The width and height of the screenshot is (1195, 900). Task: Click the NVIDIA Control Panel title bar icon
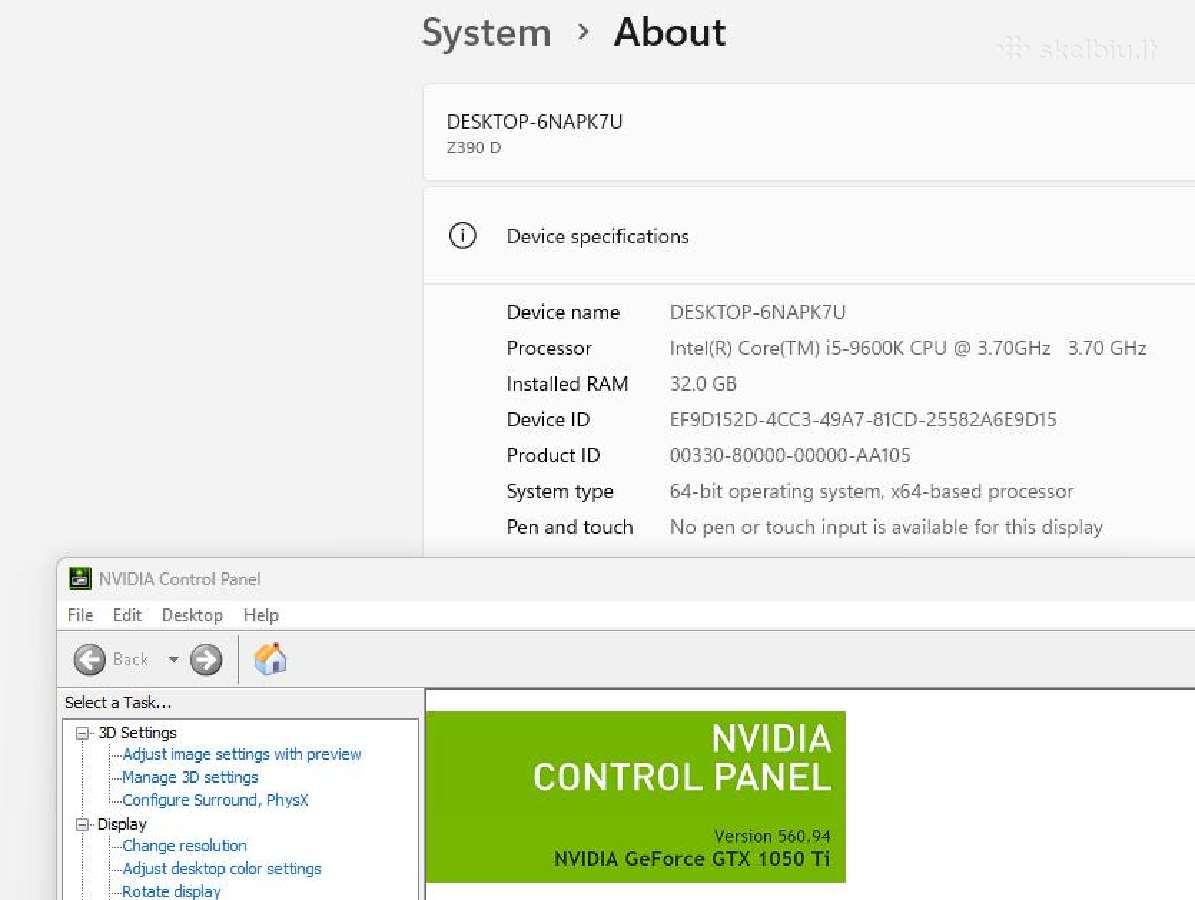point(80,579)
